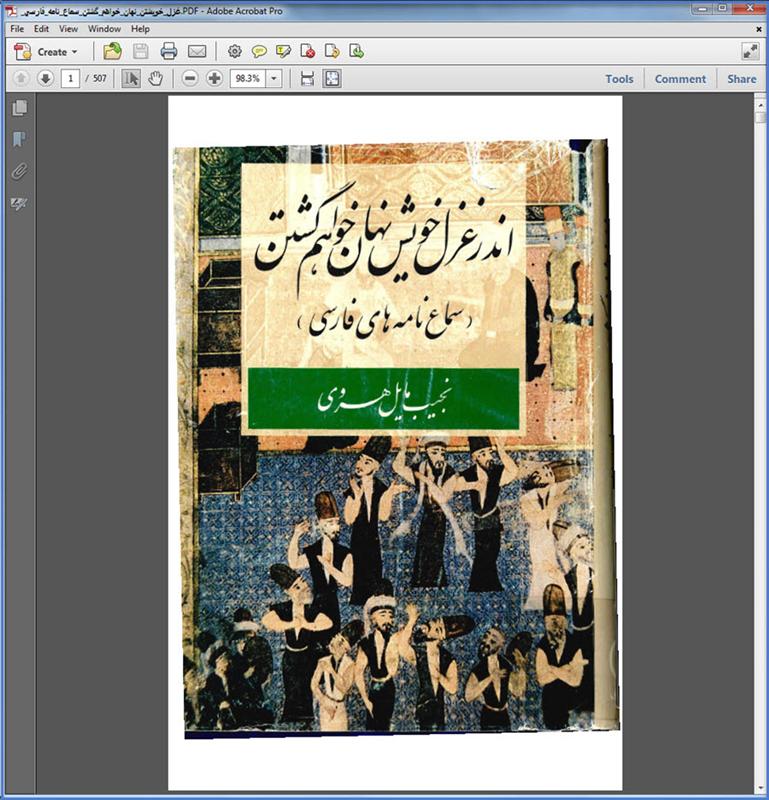Open preferences gear icon in toolbar

point(235,52)
